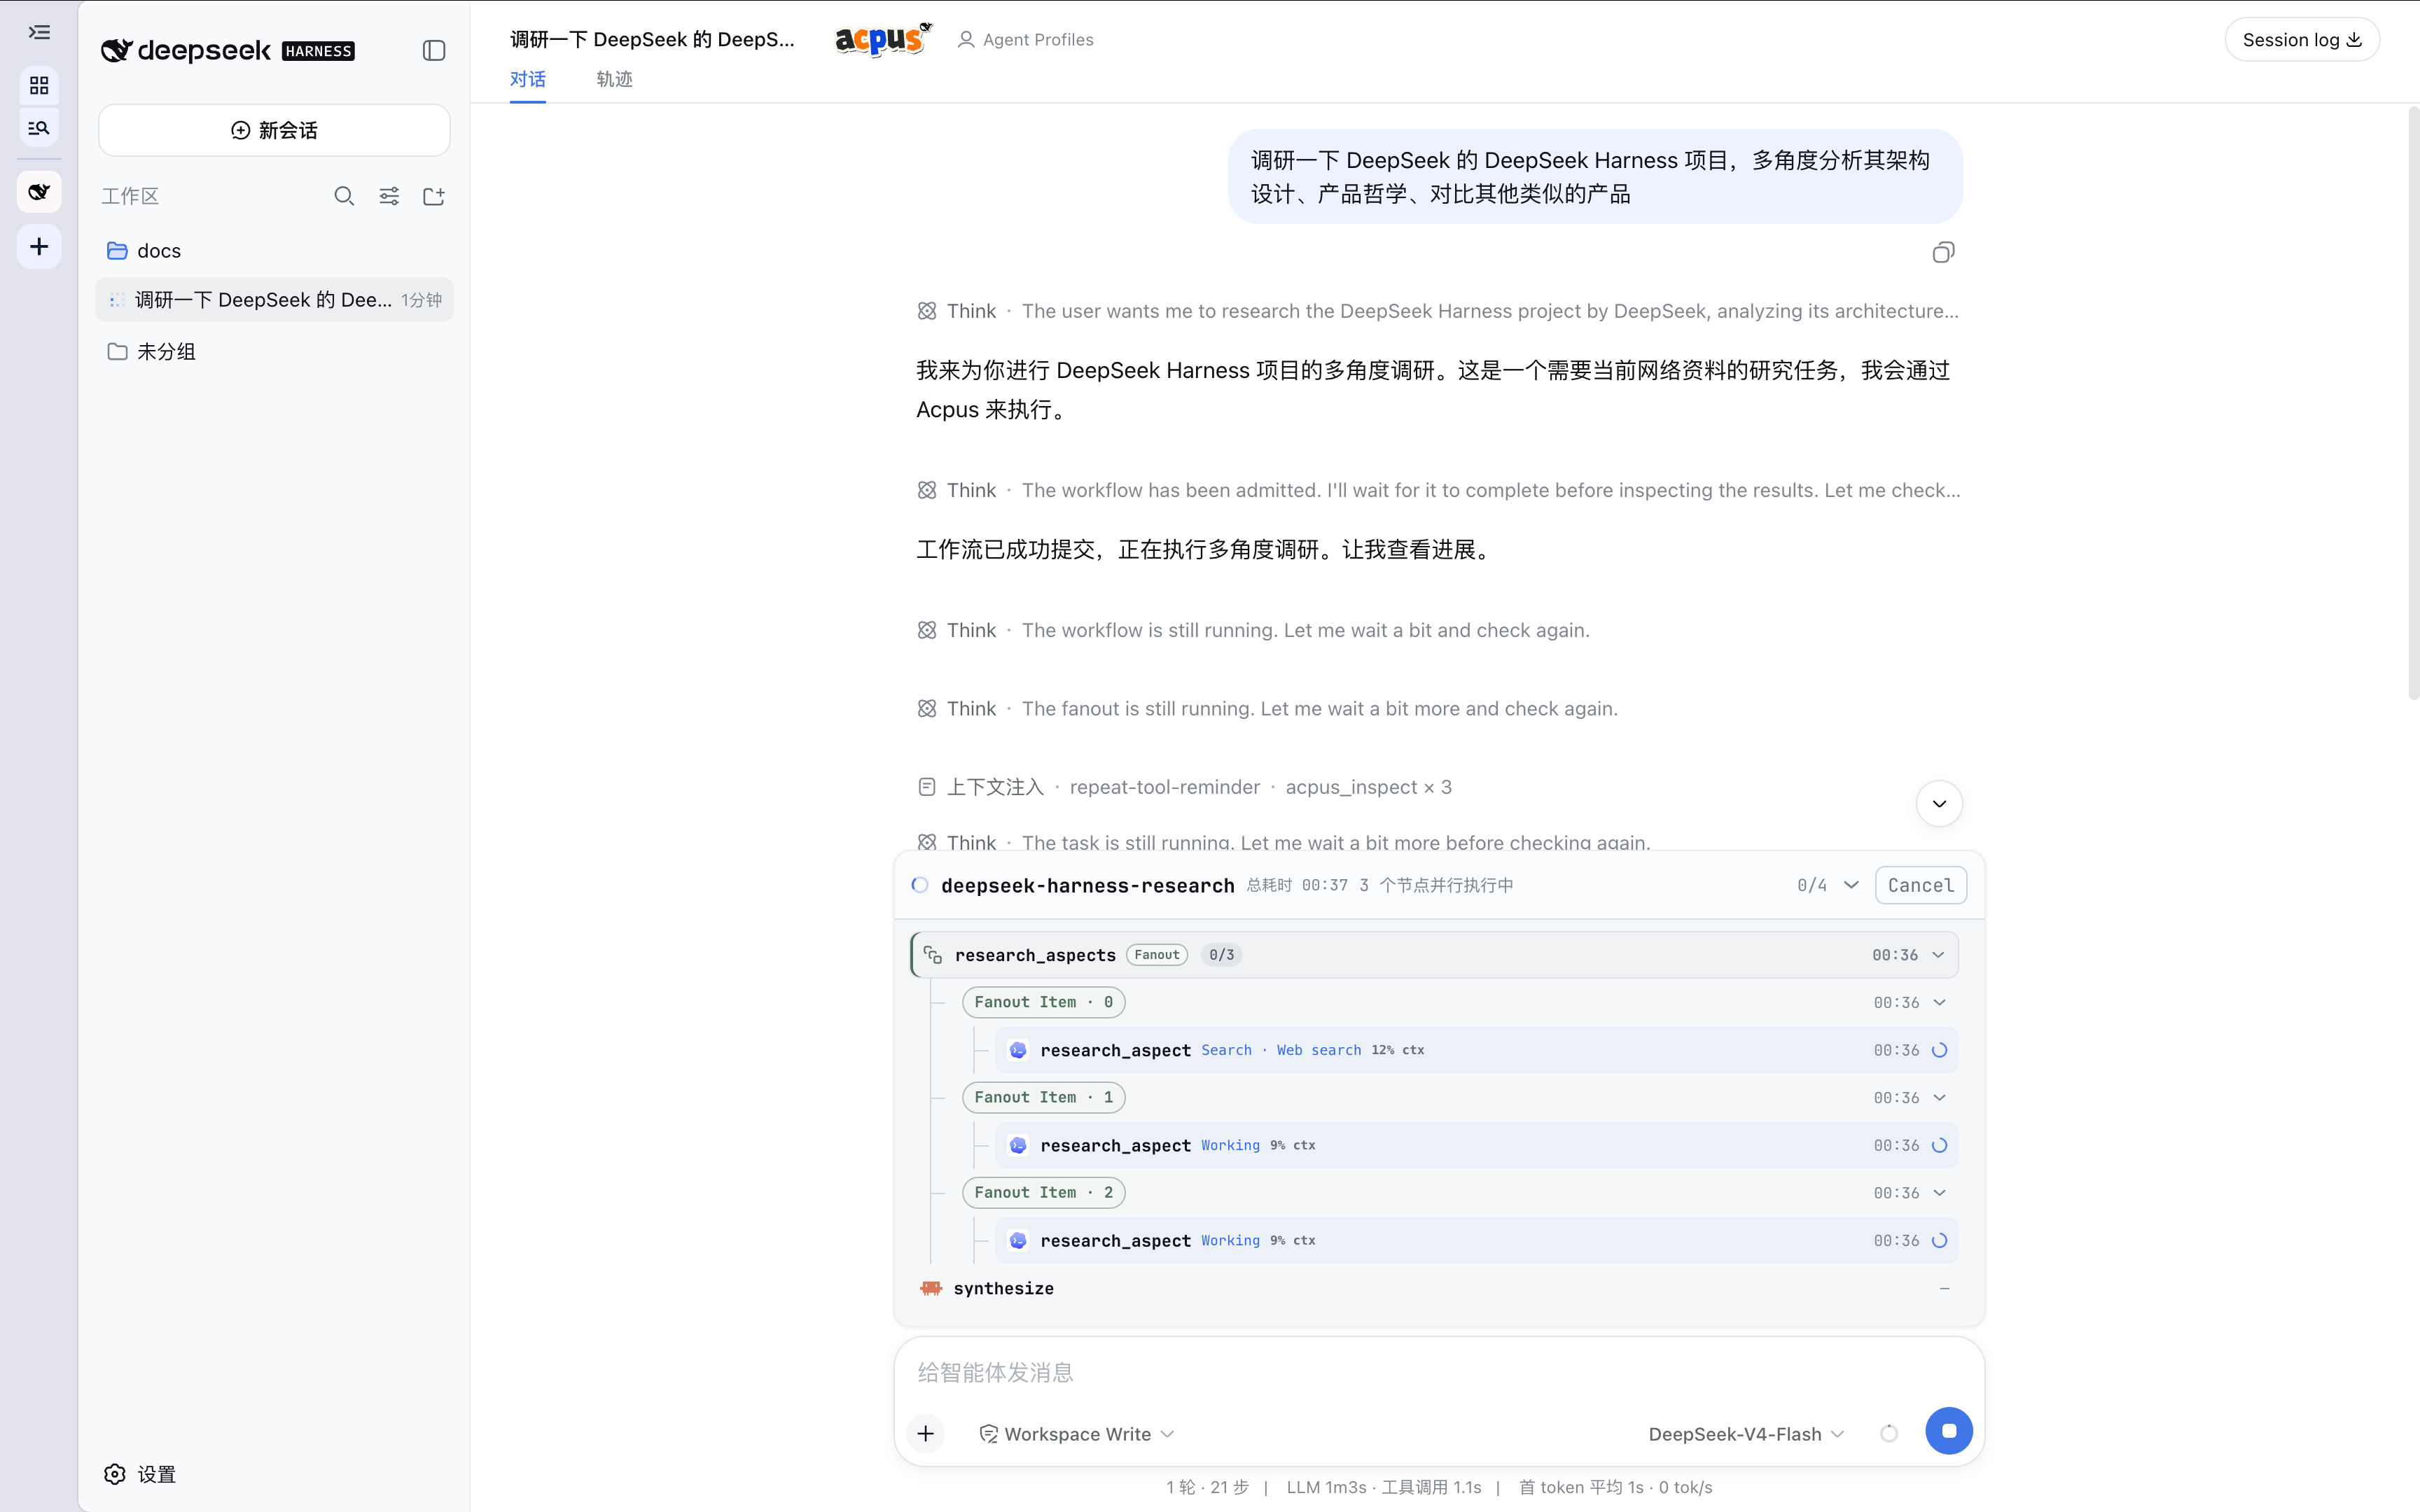Screen dimensions: 2420x1512
Task: Collapse the research_aspects fanout row
Action: pyautogui.click(x=1938, y=955)
